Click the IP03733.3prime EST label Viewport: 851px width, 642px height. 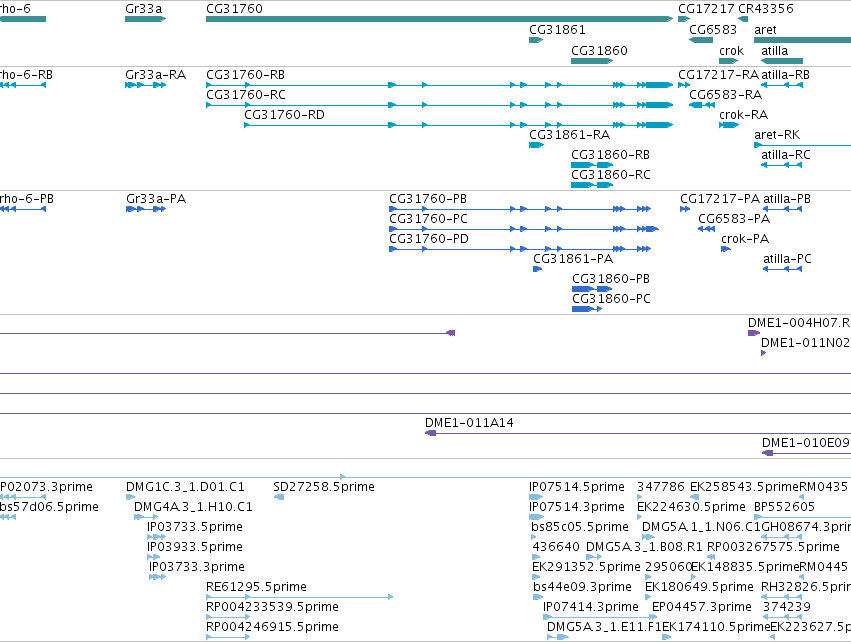(196, 567)
